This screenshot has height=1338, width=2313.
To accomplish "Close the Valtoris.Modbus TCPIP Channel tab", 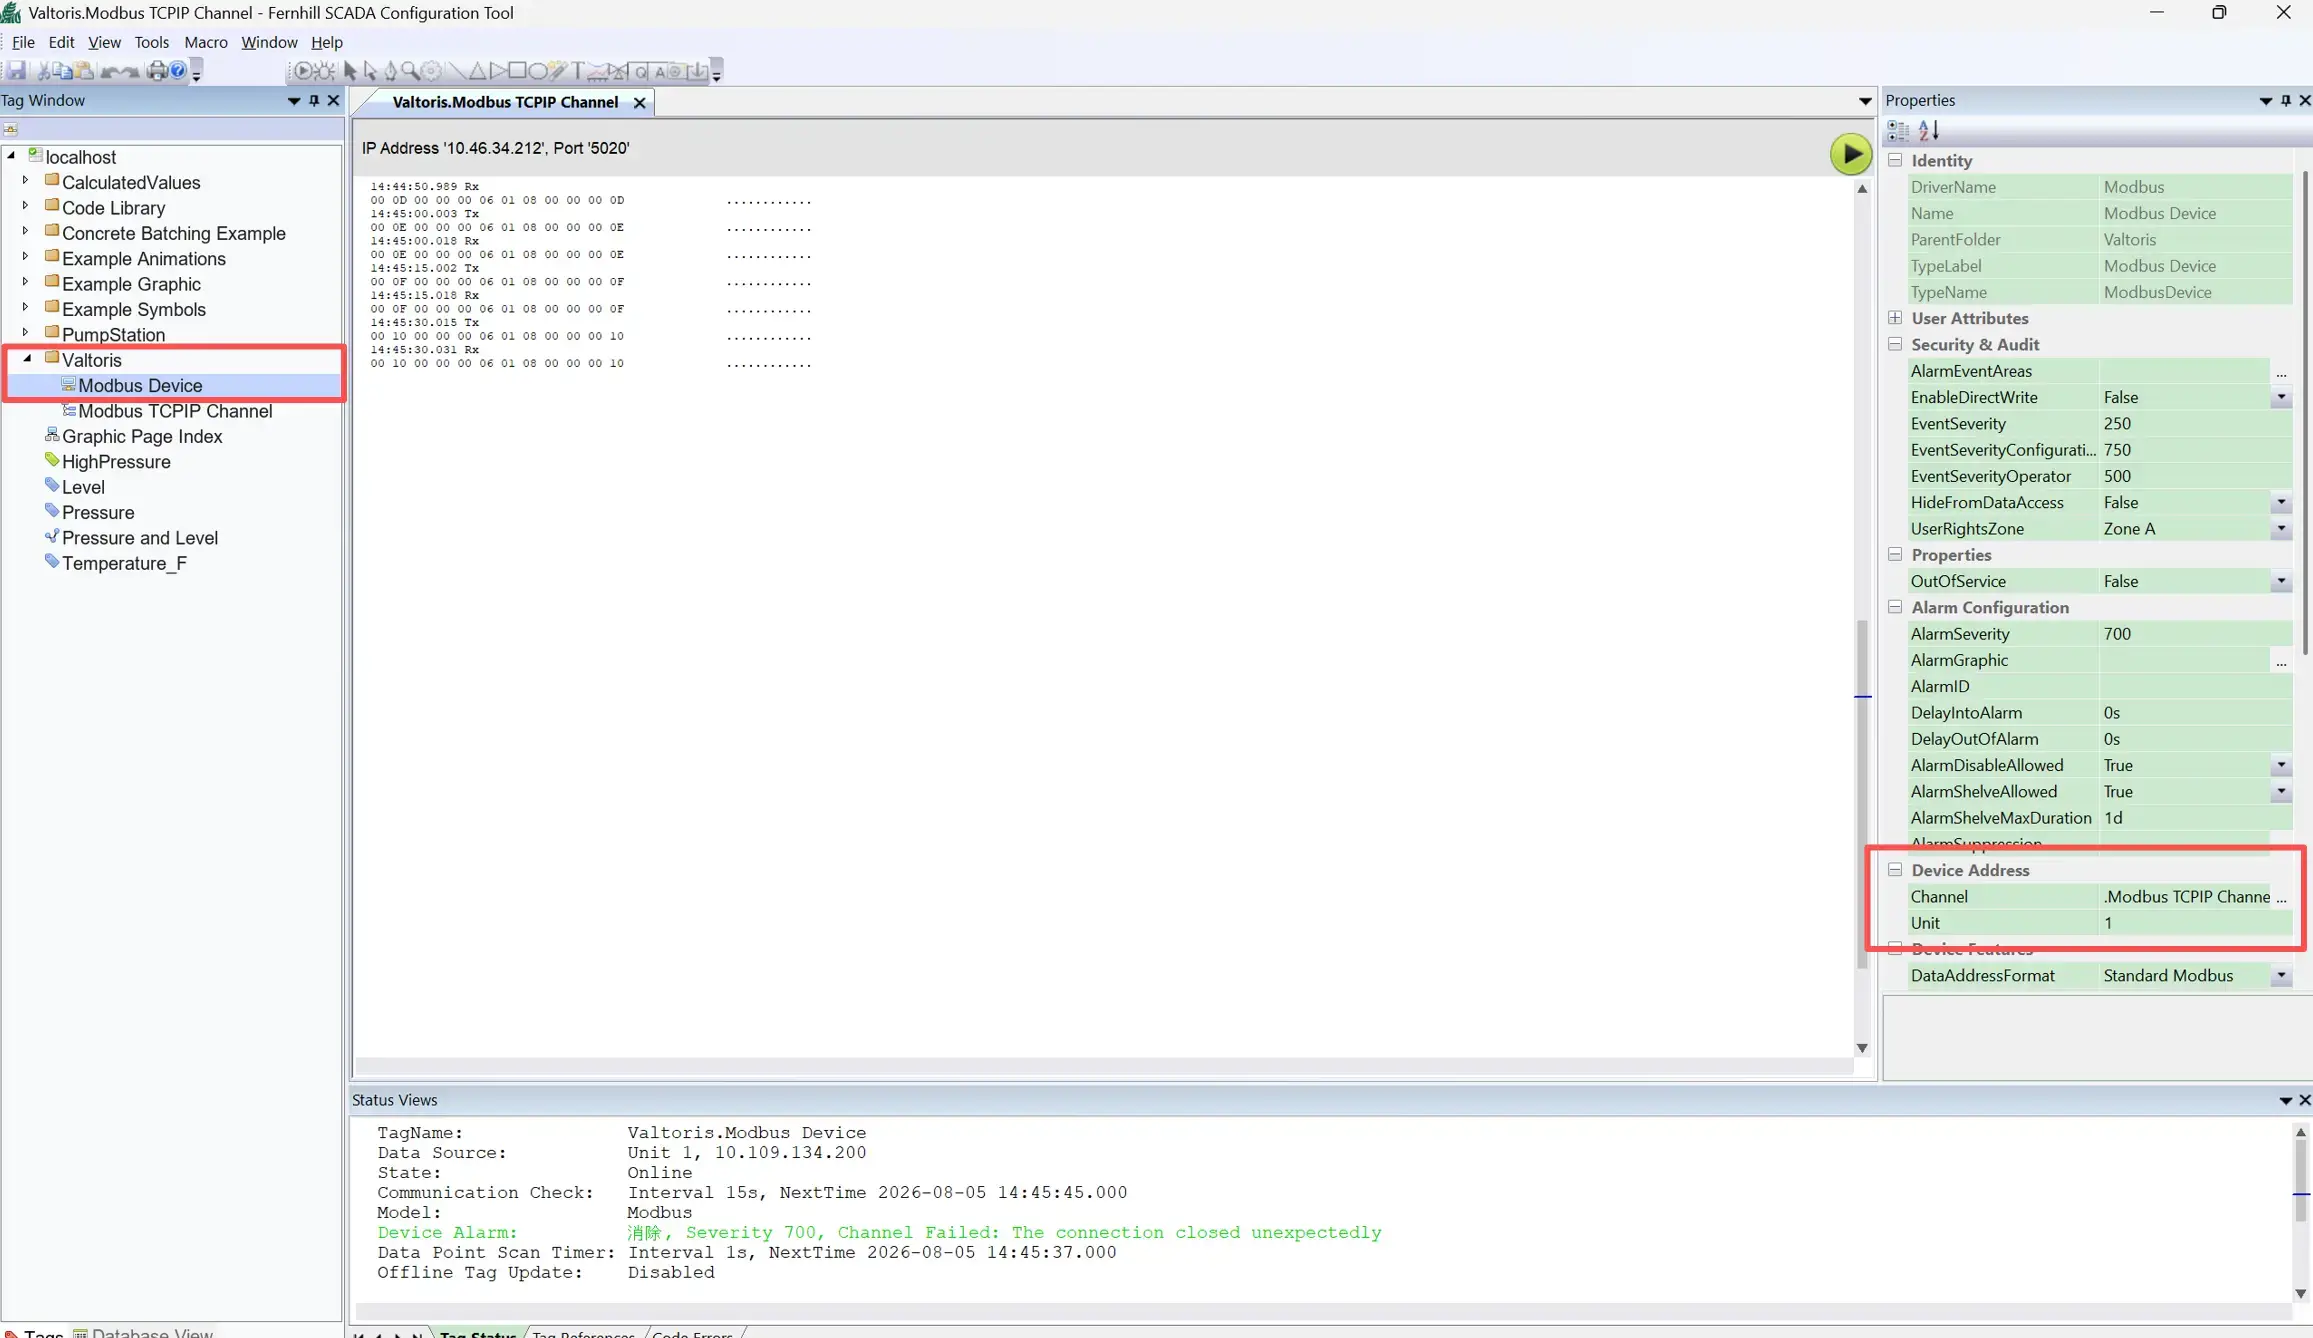I will point(639,102).
